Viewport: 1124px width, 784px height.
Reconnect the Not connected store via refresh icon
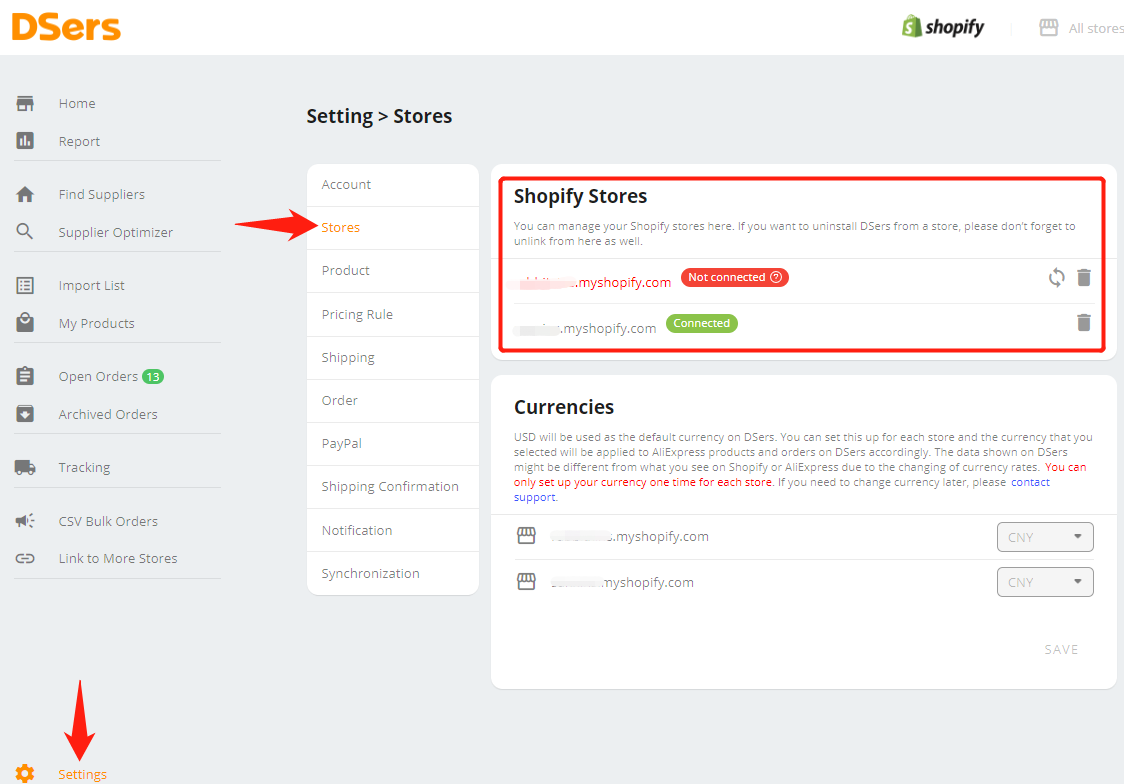pos(1057,277)
